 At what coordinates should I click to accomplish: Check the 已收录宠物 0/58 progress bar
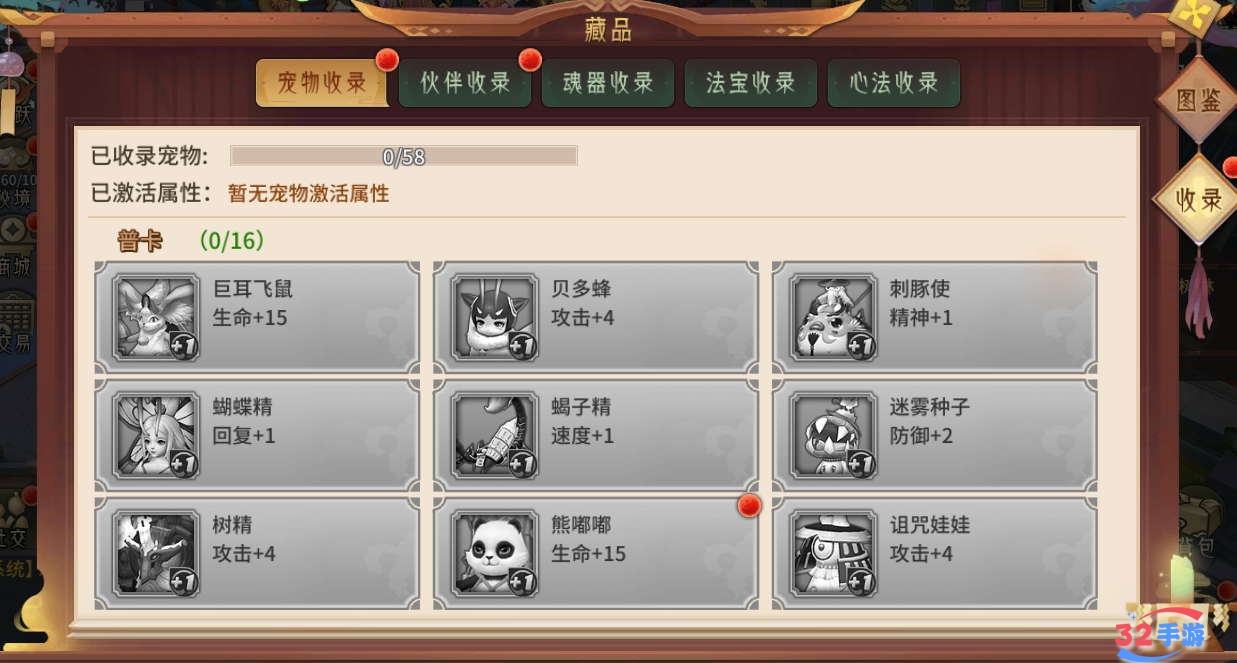coord(404,156)
